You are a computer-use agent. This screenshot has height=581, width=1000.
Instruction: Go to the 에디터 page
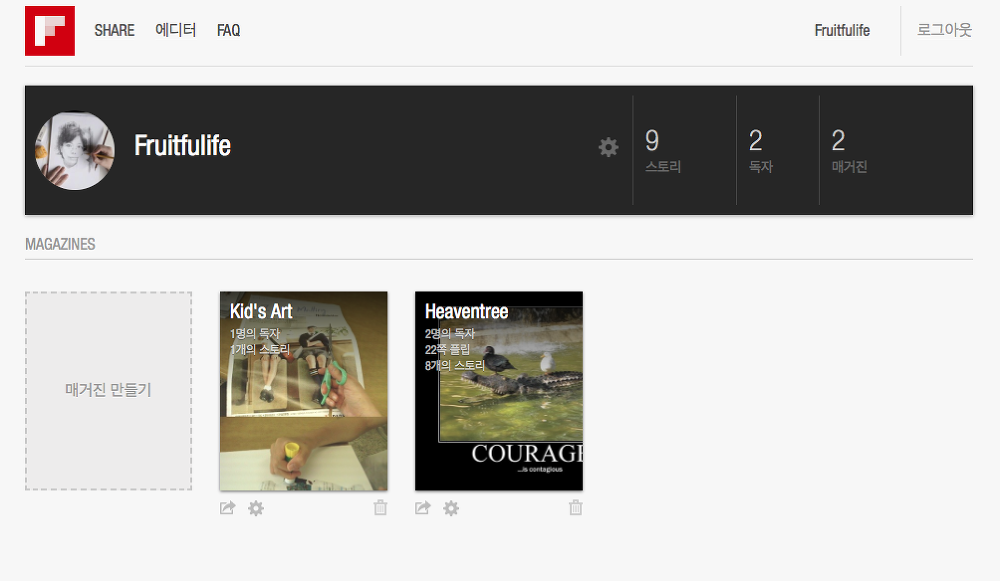click(x=175, y=30)
